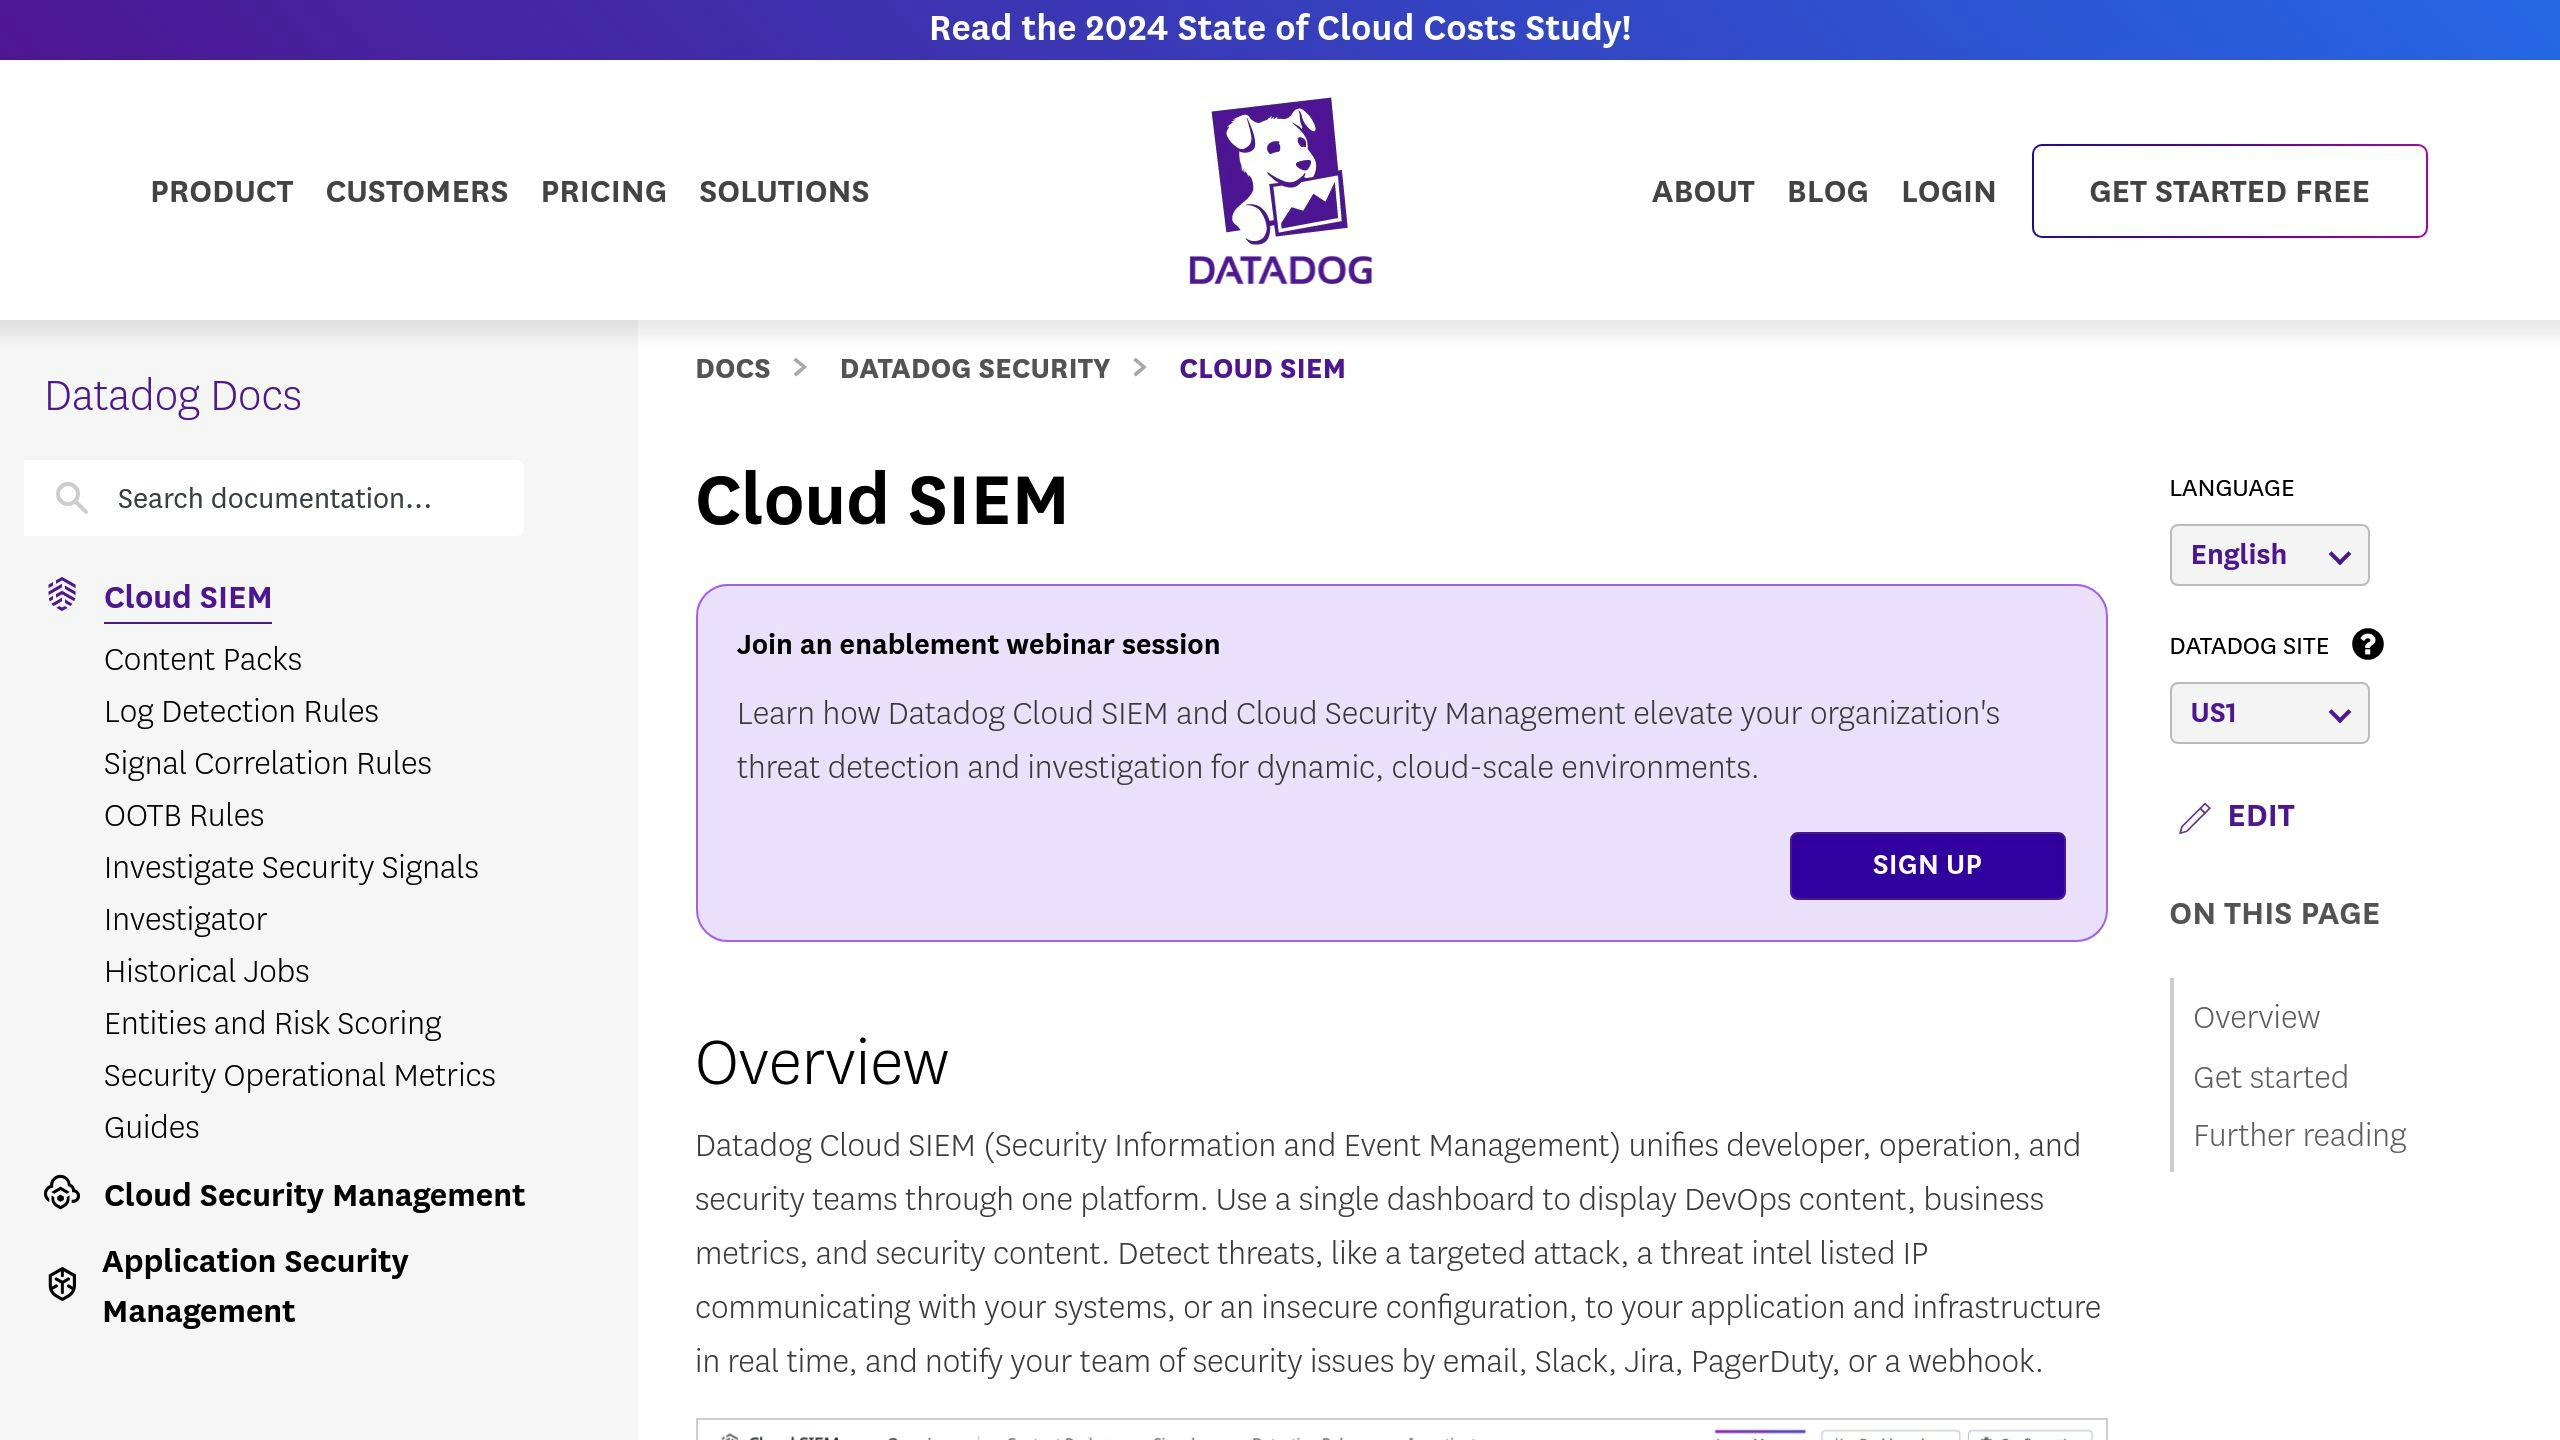
Task: Click the Datadog Docs heading link
Action: [173, 396]
